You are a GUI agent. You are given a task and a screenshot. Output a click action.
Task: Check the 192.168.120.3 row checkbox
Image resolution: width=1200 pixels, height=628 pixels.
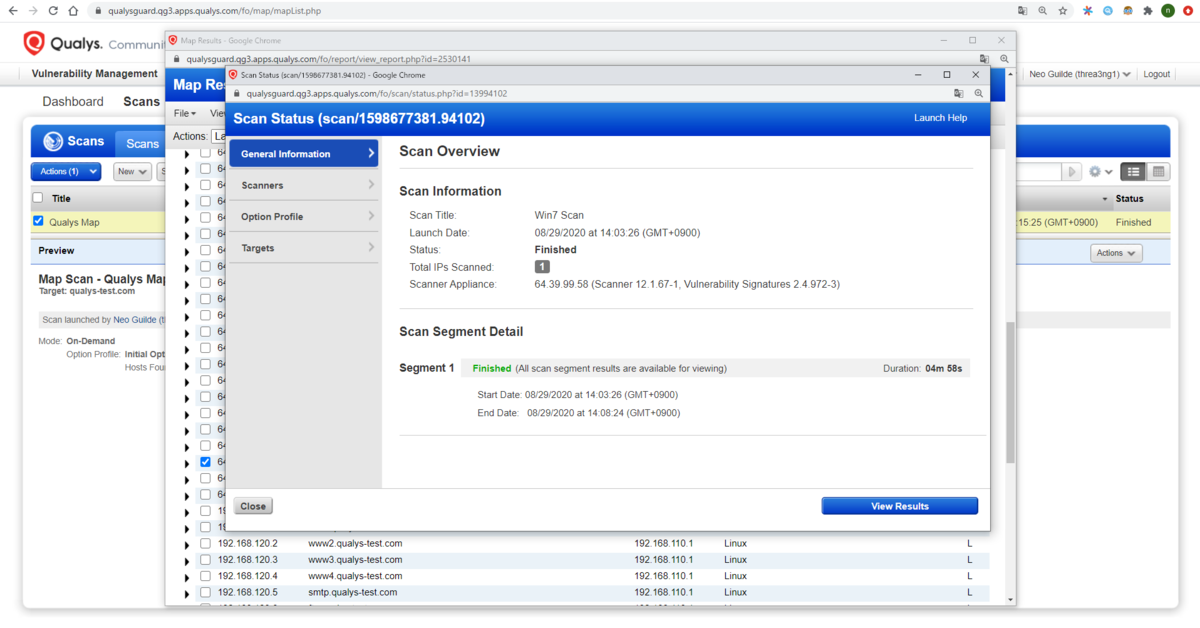tap(205, 559)
